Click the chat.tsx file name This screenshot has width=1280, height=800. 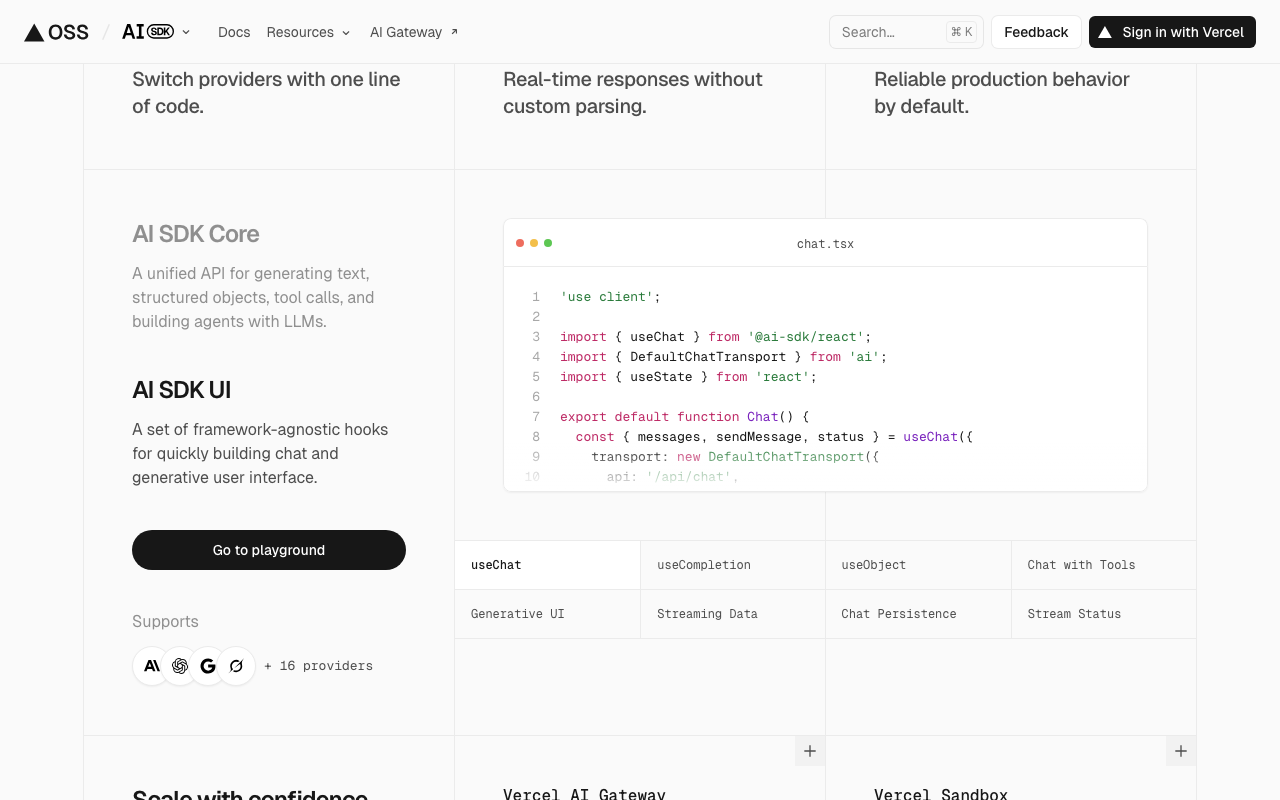pos(825,244)
